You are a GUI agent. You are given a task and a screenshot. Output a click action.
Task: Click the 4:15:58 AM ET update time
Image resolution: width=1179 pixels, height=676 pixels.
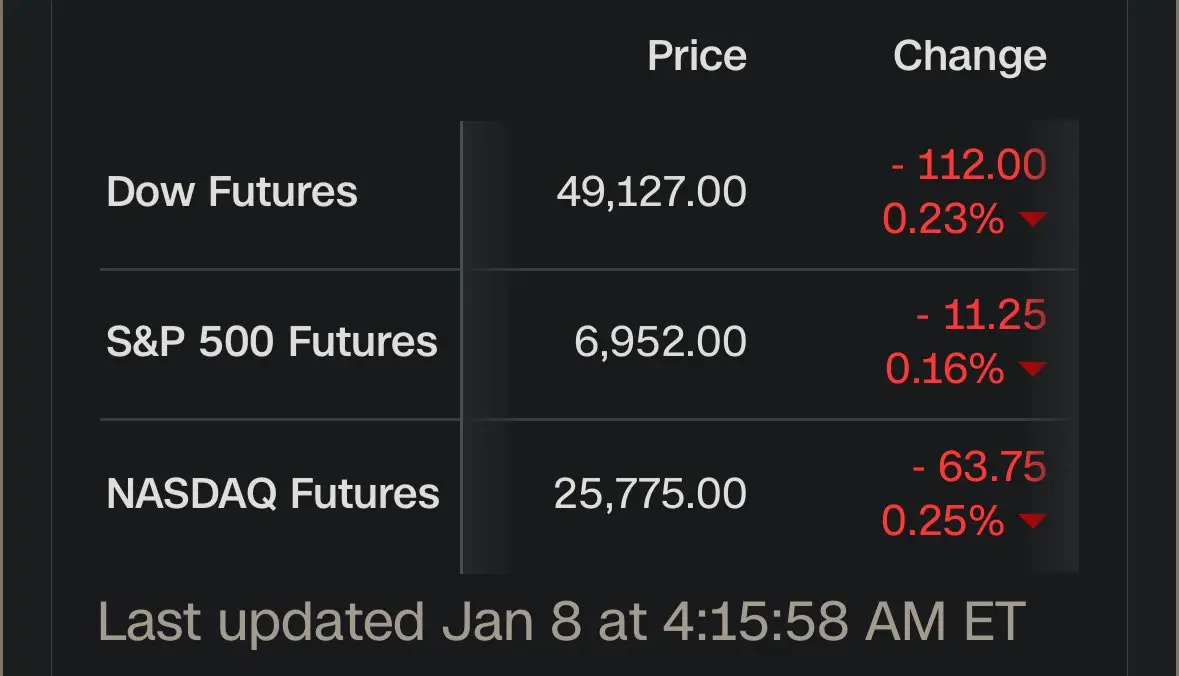click(843, 622)
